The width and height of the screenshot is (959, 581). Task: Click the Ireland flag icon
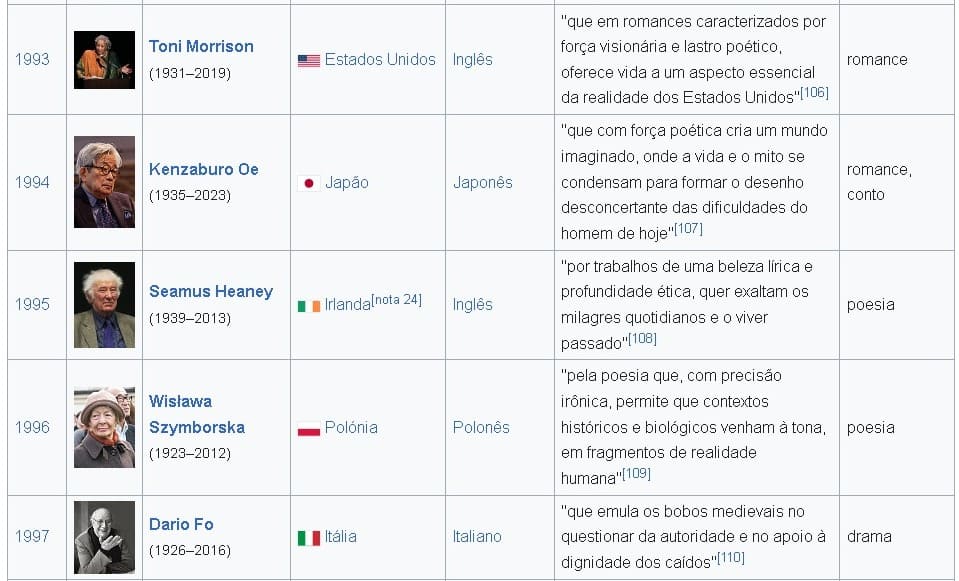click(308, 305)
